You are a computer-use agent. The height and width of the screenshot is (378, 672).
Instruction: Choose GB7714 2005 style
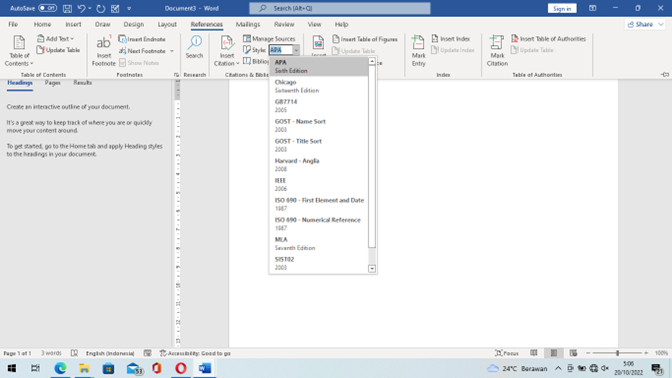coord(318,106)
